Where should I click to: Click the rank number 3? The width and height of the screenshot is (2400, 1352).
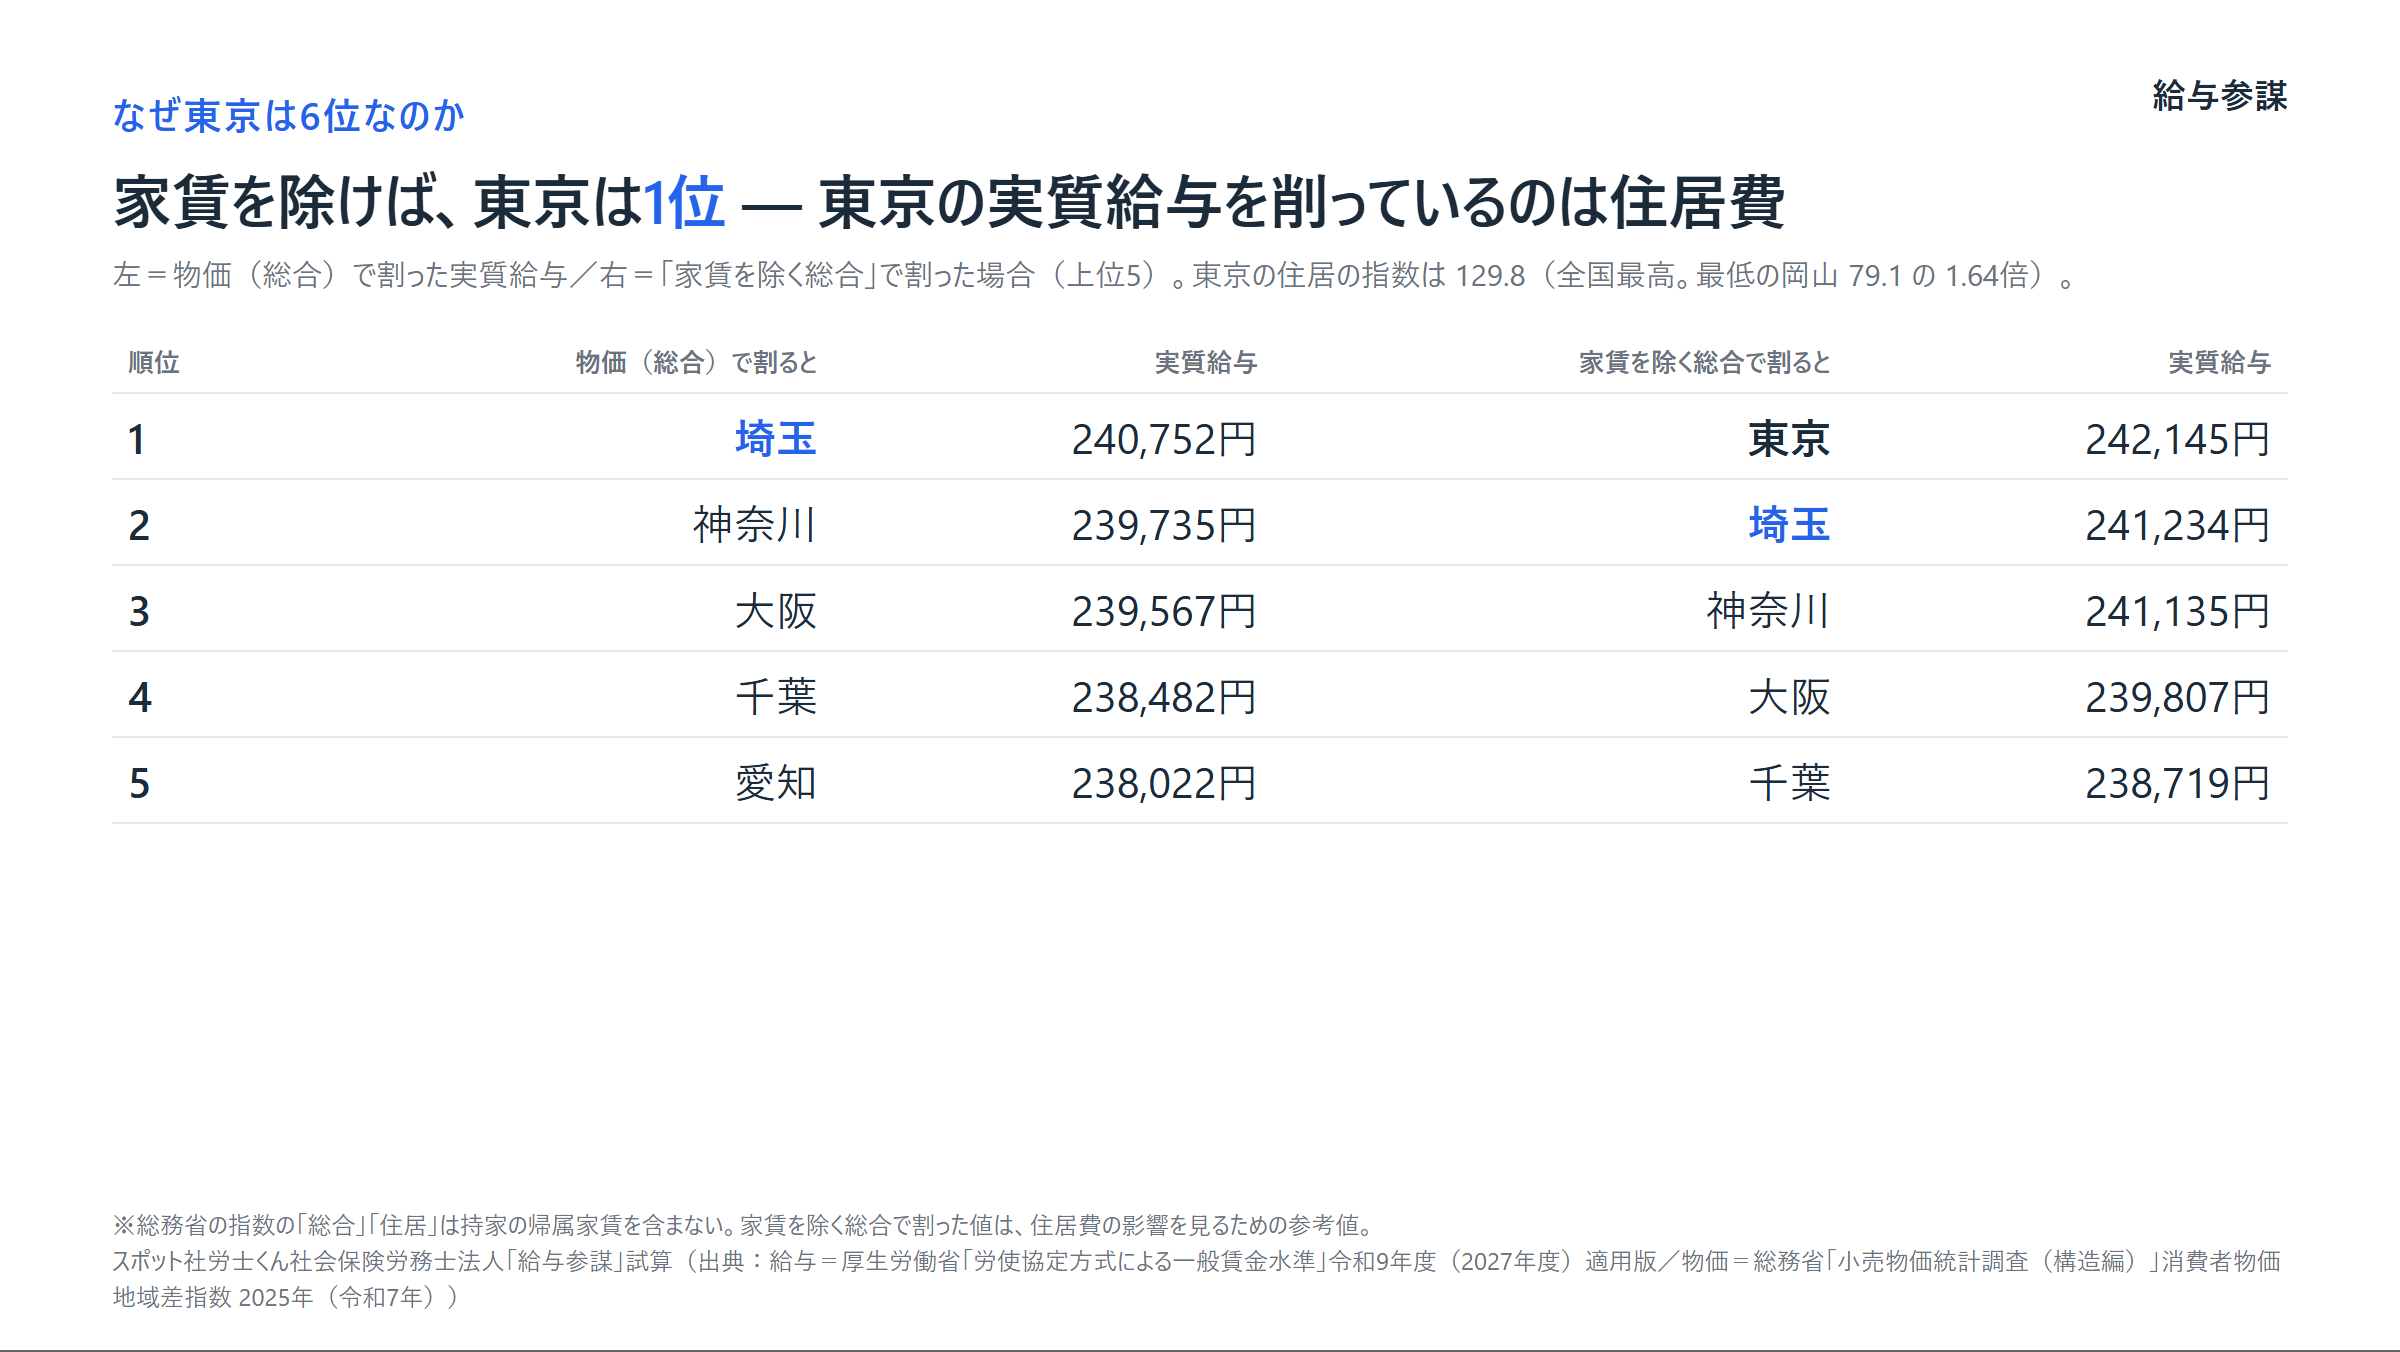[x=139, y=611]
